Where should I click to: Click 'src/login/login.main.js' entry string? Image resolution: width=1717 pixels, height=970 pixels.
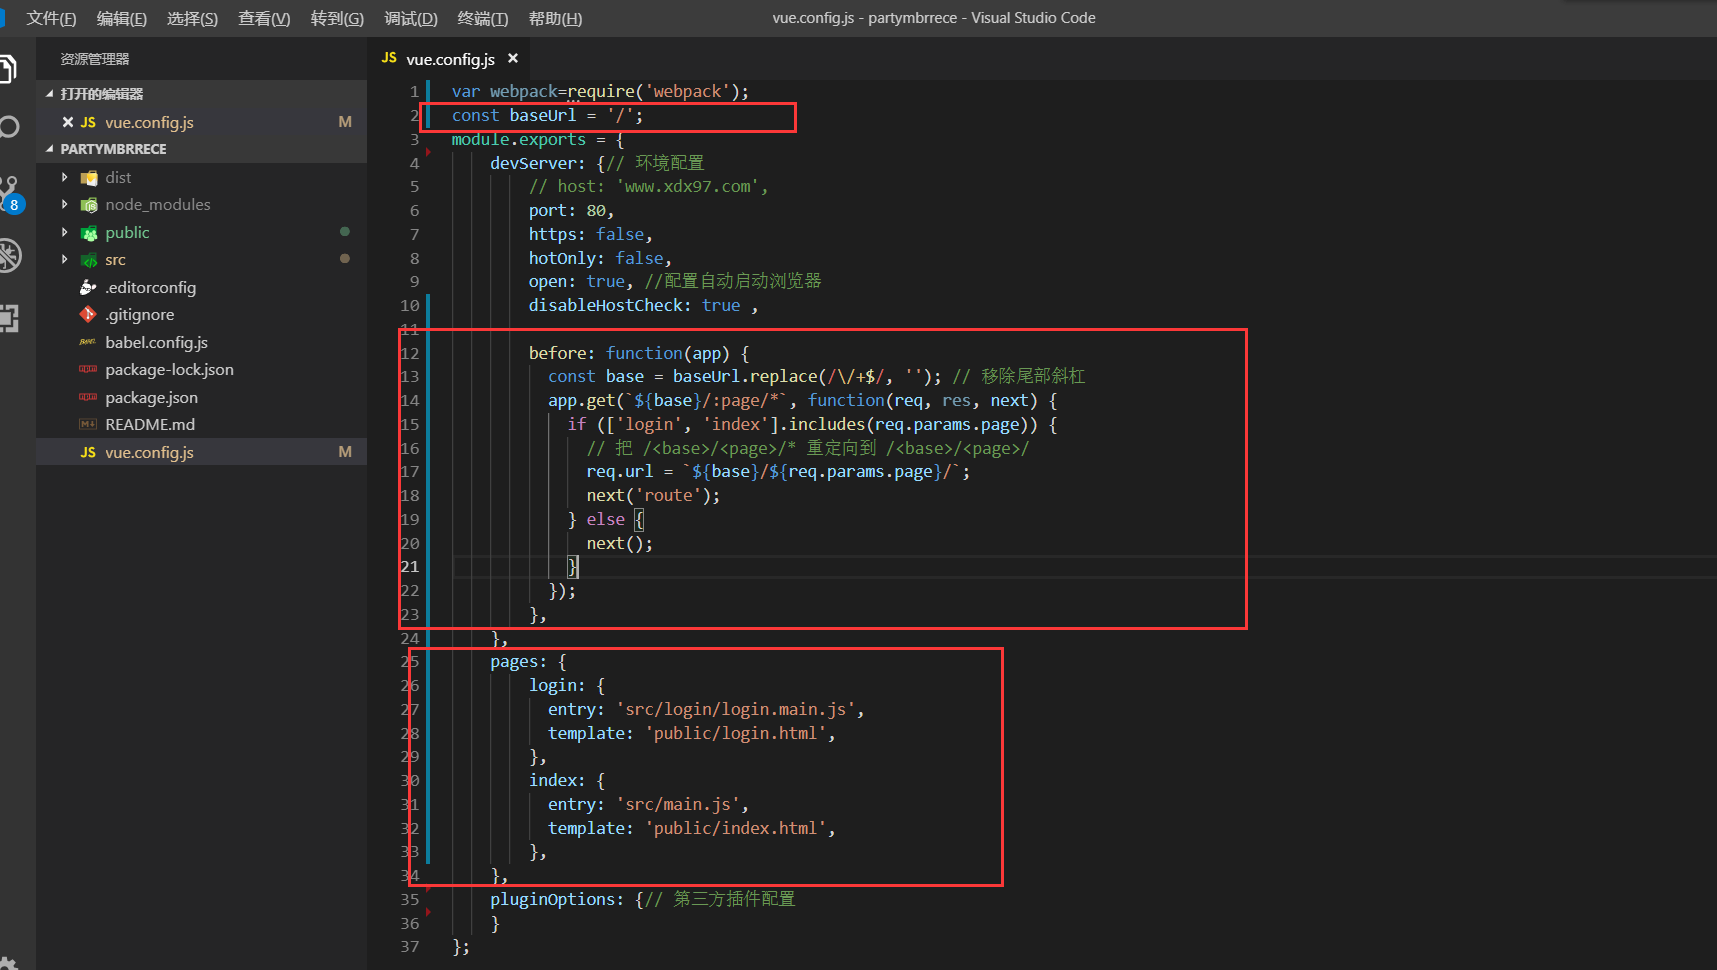point(736,709)
